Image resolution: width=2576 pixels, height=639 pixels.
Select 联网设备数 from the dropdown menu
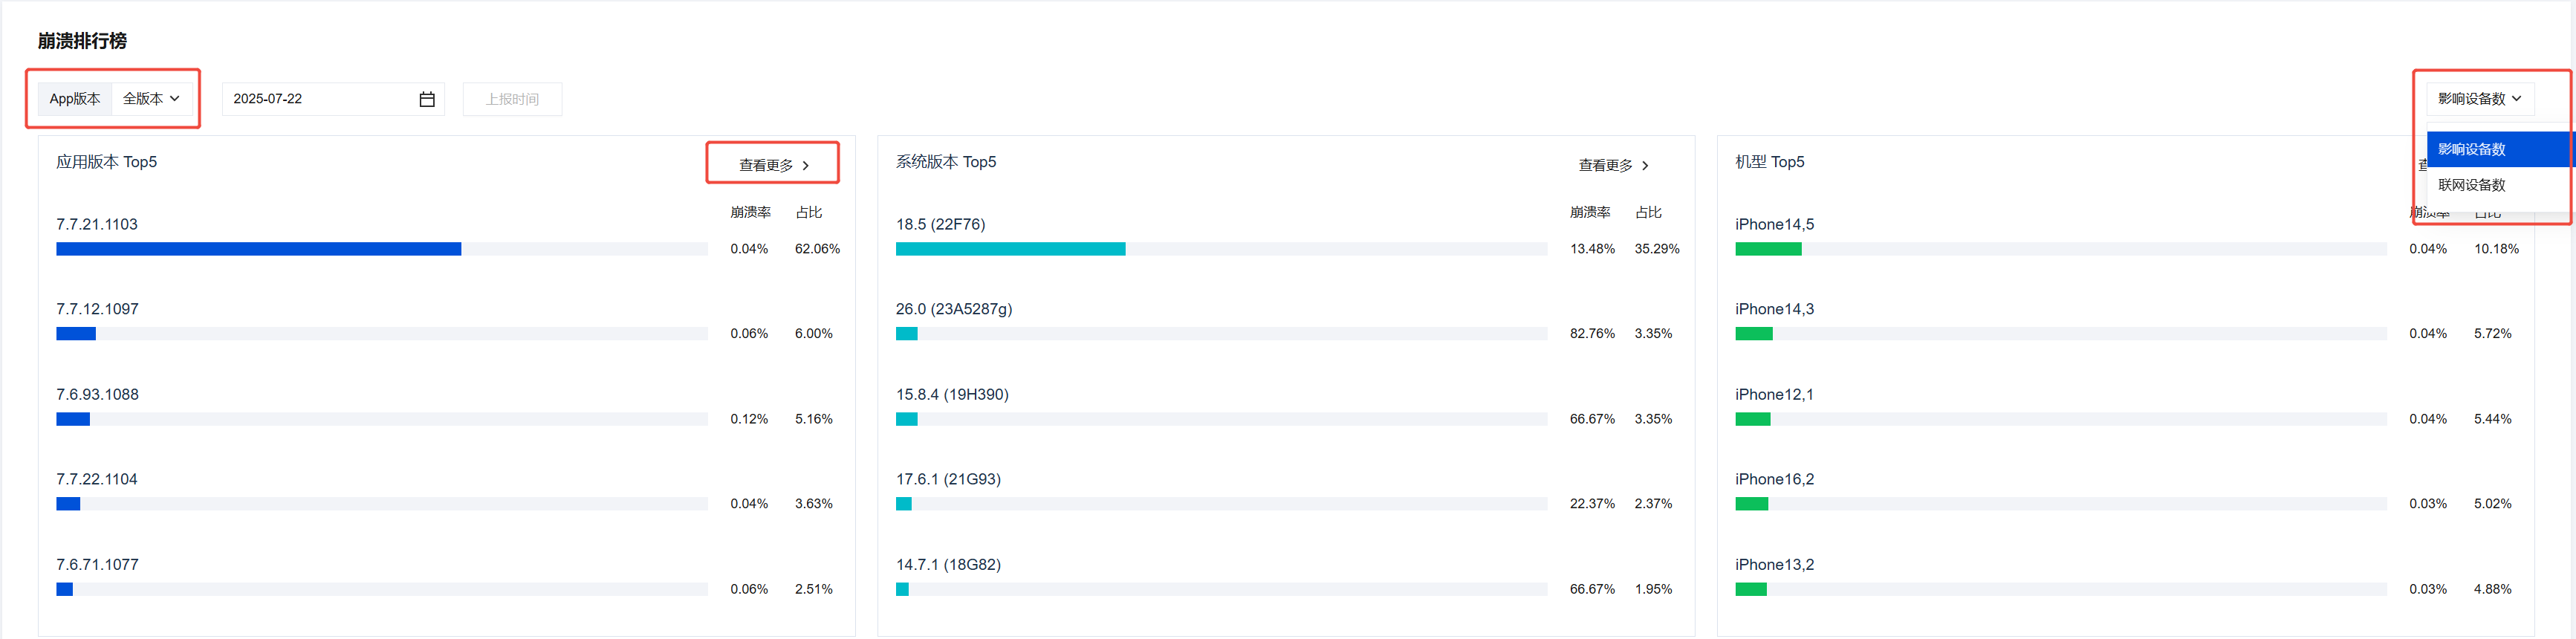pos(2471,185)
